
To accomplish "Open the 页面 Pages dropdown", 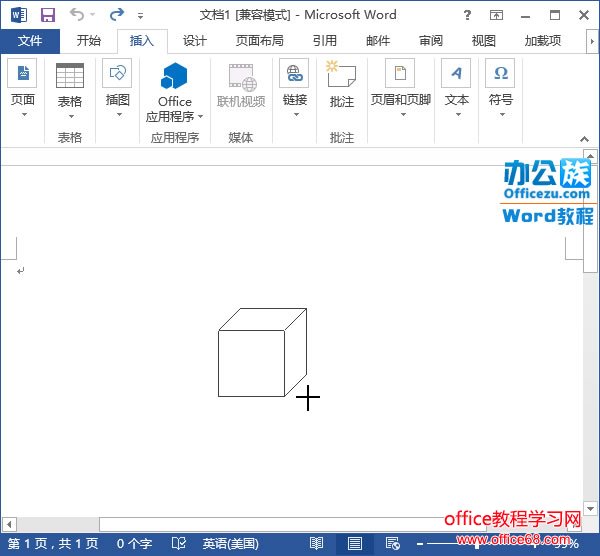I will coord(23,89).
